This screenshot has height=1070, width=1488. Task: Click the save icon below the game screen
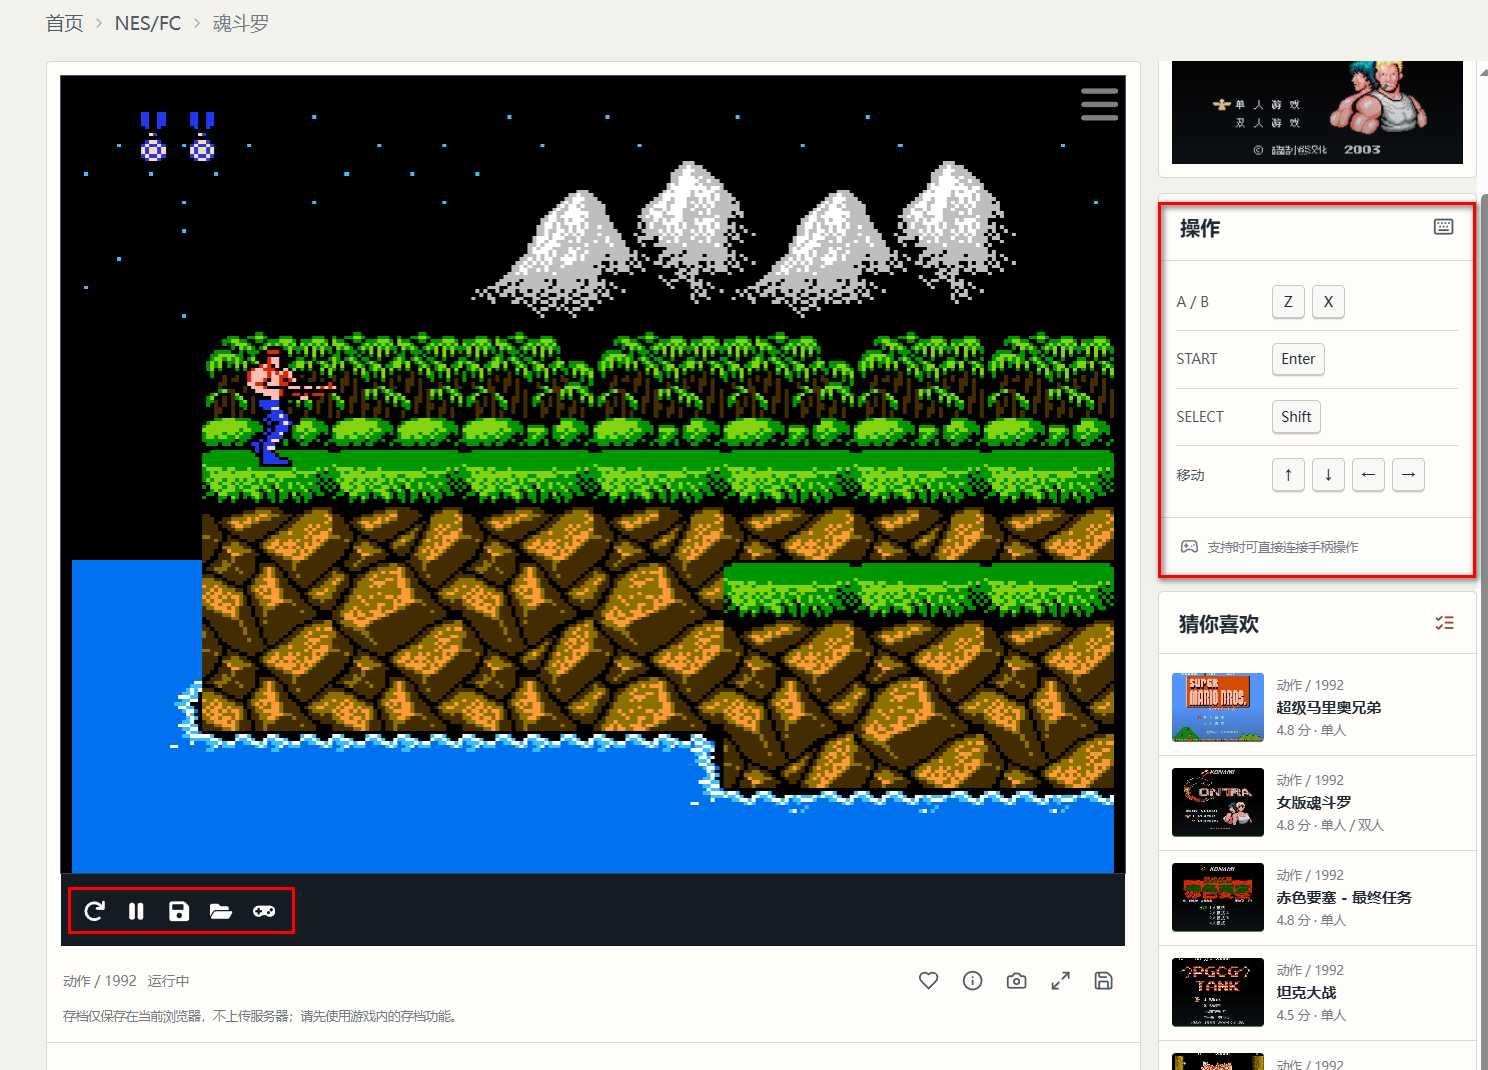1104,981
